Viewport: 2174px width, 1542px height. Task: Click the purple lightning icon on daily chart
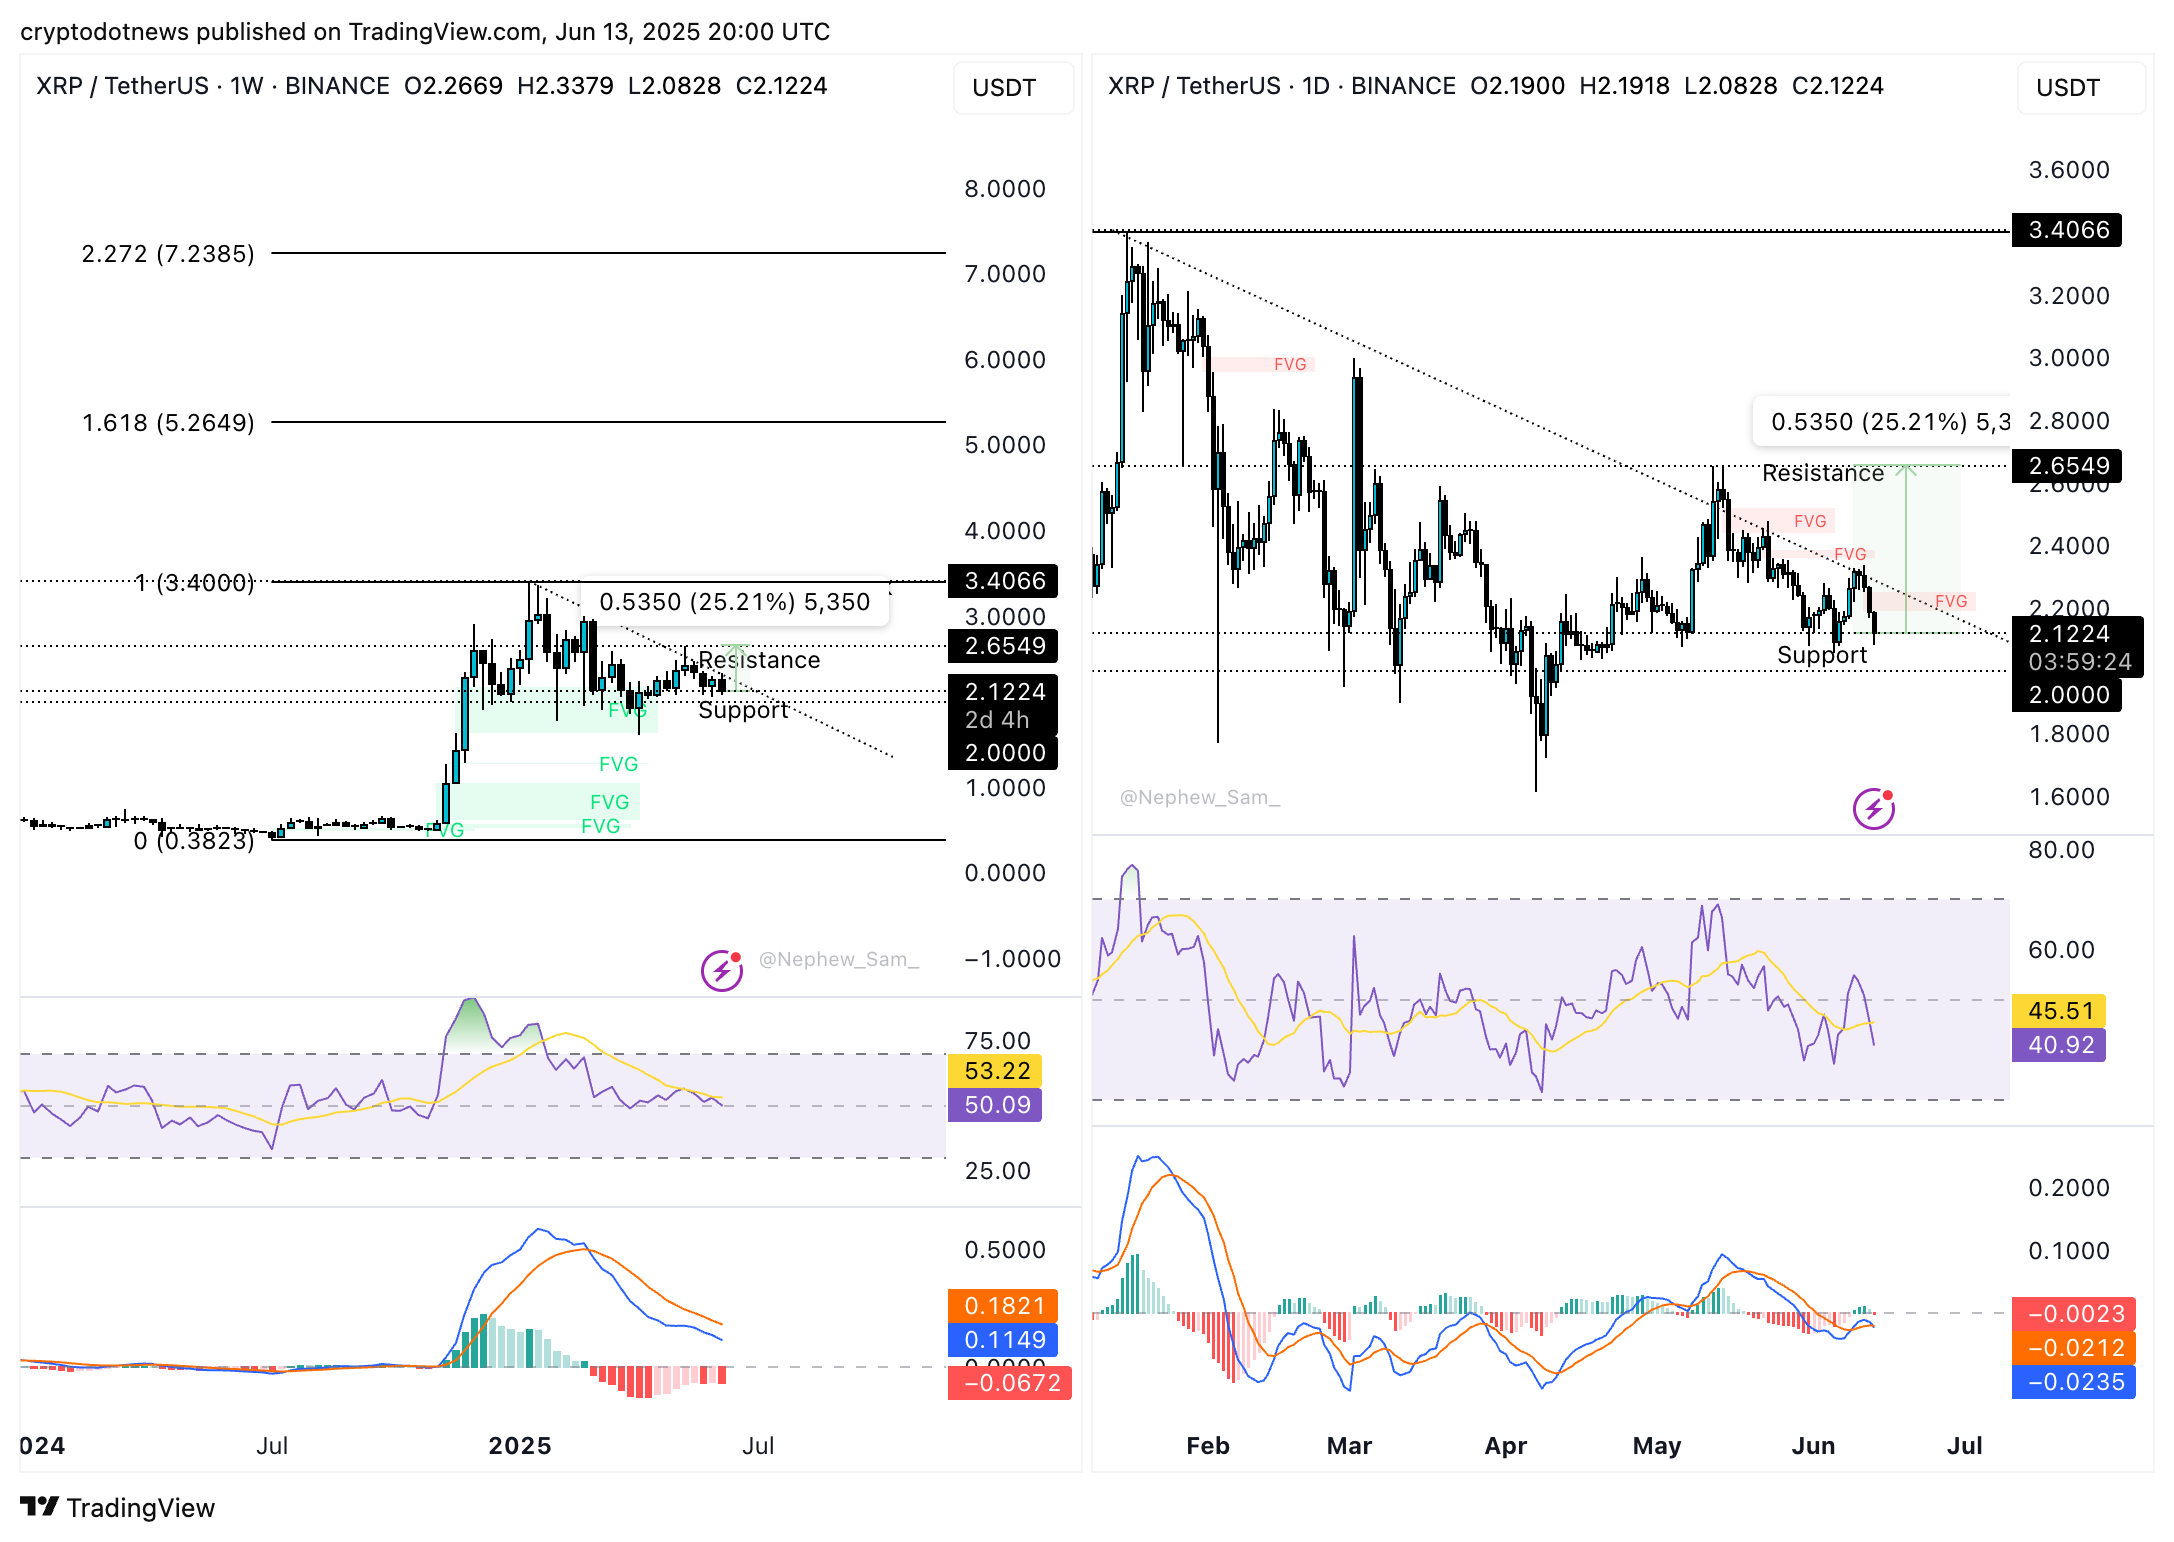pos(1873,808)
